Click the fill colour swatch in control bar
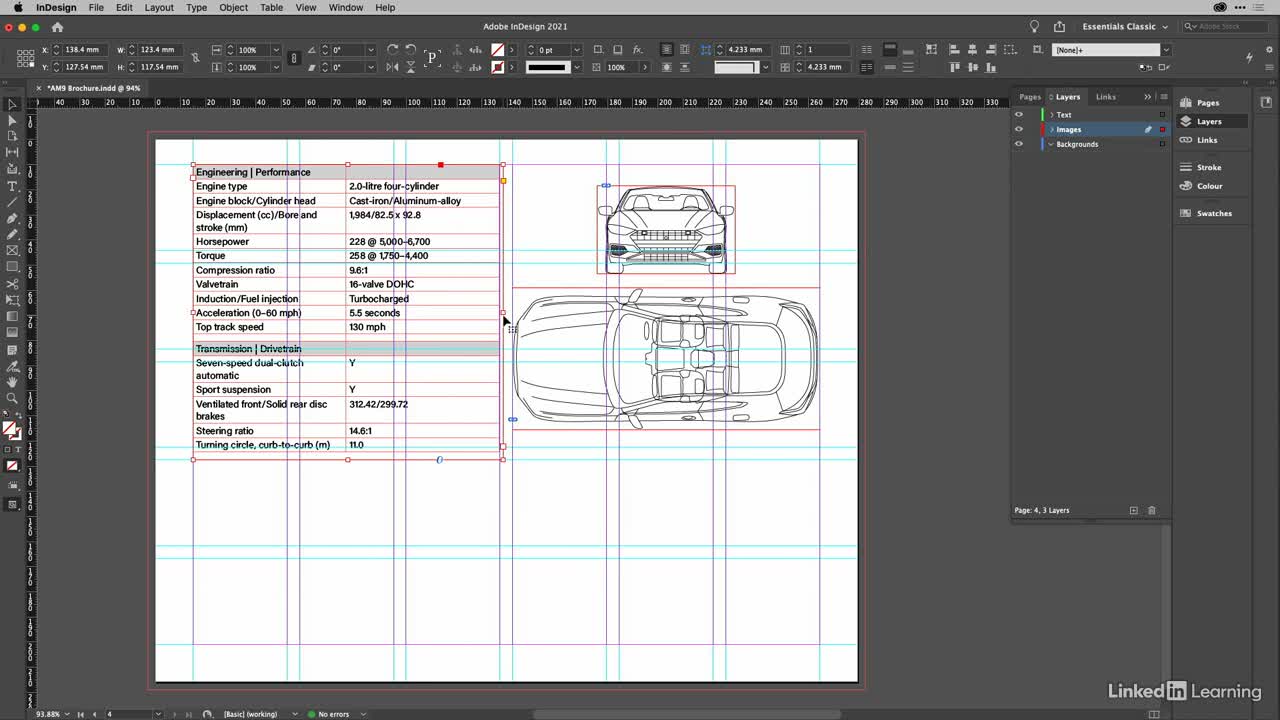Image resolution: width=1280 pixels, height=720 pixels. point(498,50)
